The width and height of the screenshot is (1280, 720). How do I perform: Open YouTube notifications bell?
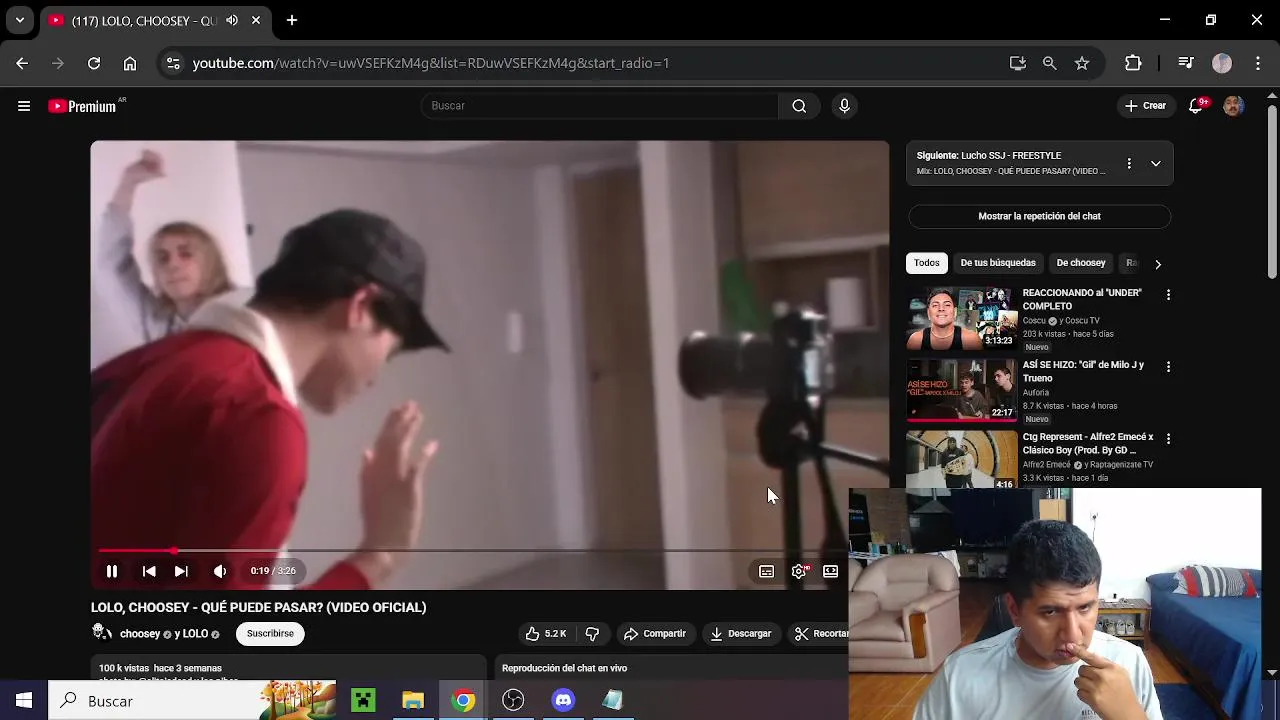pyautogui.click(x=1196, y=106)
